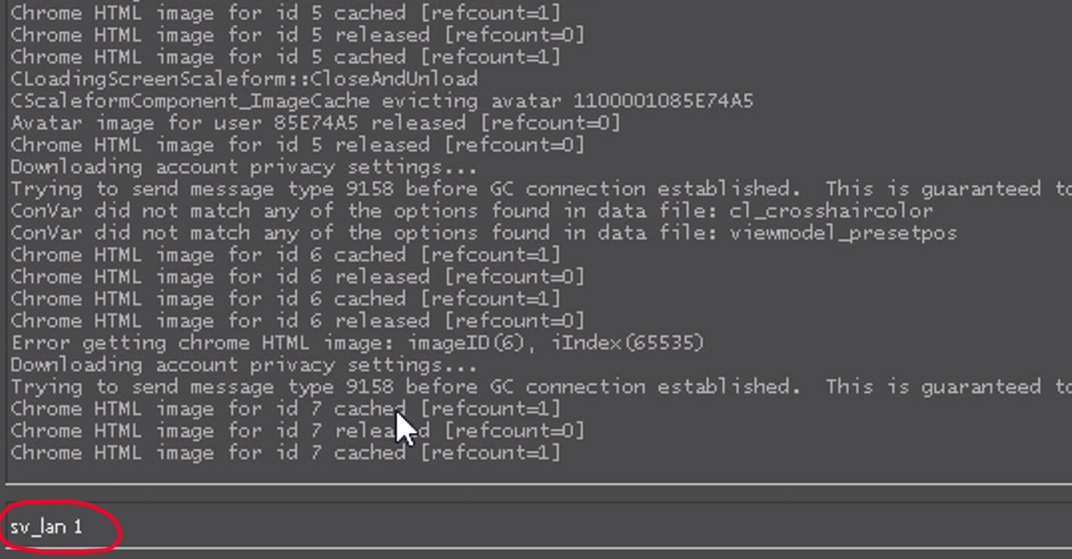1072x559 pixels.
Task: Select the ImageCache evicting avatar log line
Action: (380, 101)
